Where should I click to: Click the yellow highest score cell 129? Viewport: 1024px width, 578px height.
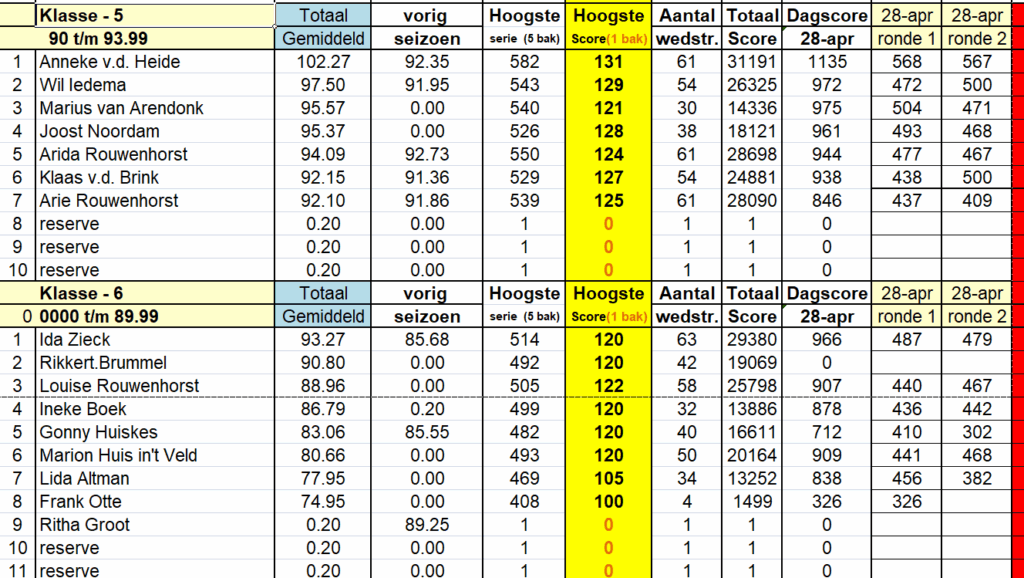(x=609, y=85)
